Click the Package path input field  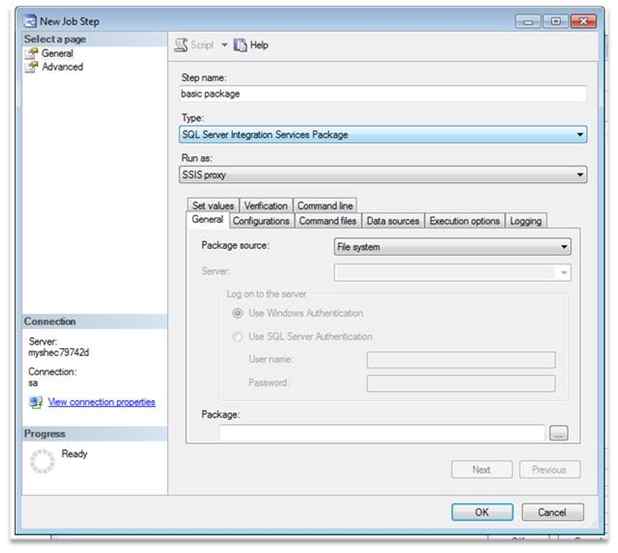click(x=382, y=433)
